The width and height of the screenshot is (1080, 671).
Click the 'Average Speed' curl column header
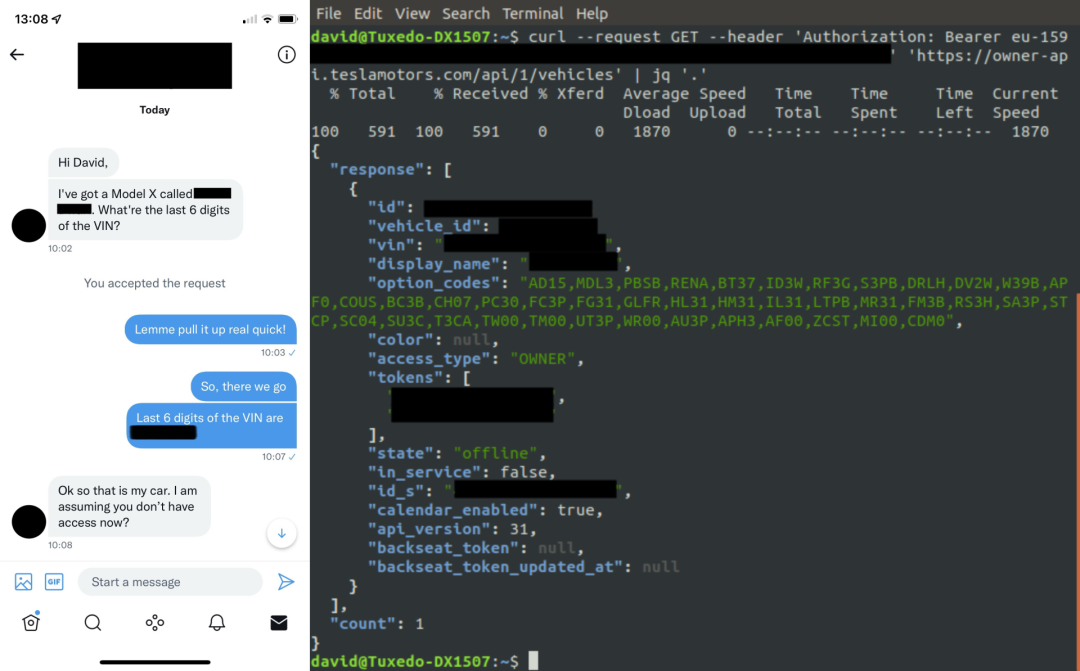(x=684, y=94)
